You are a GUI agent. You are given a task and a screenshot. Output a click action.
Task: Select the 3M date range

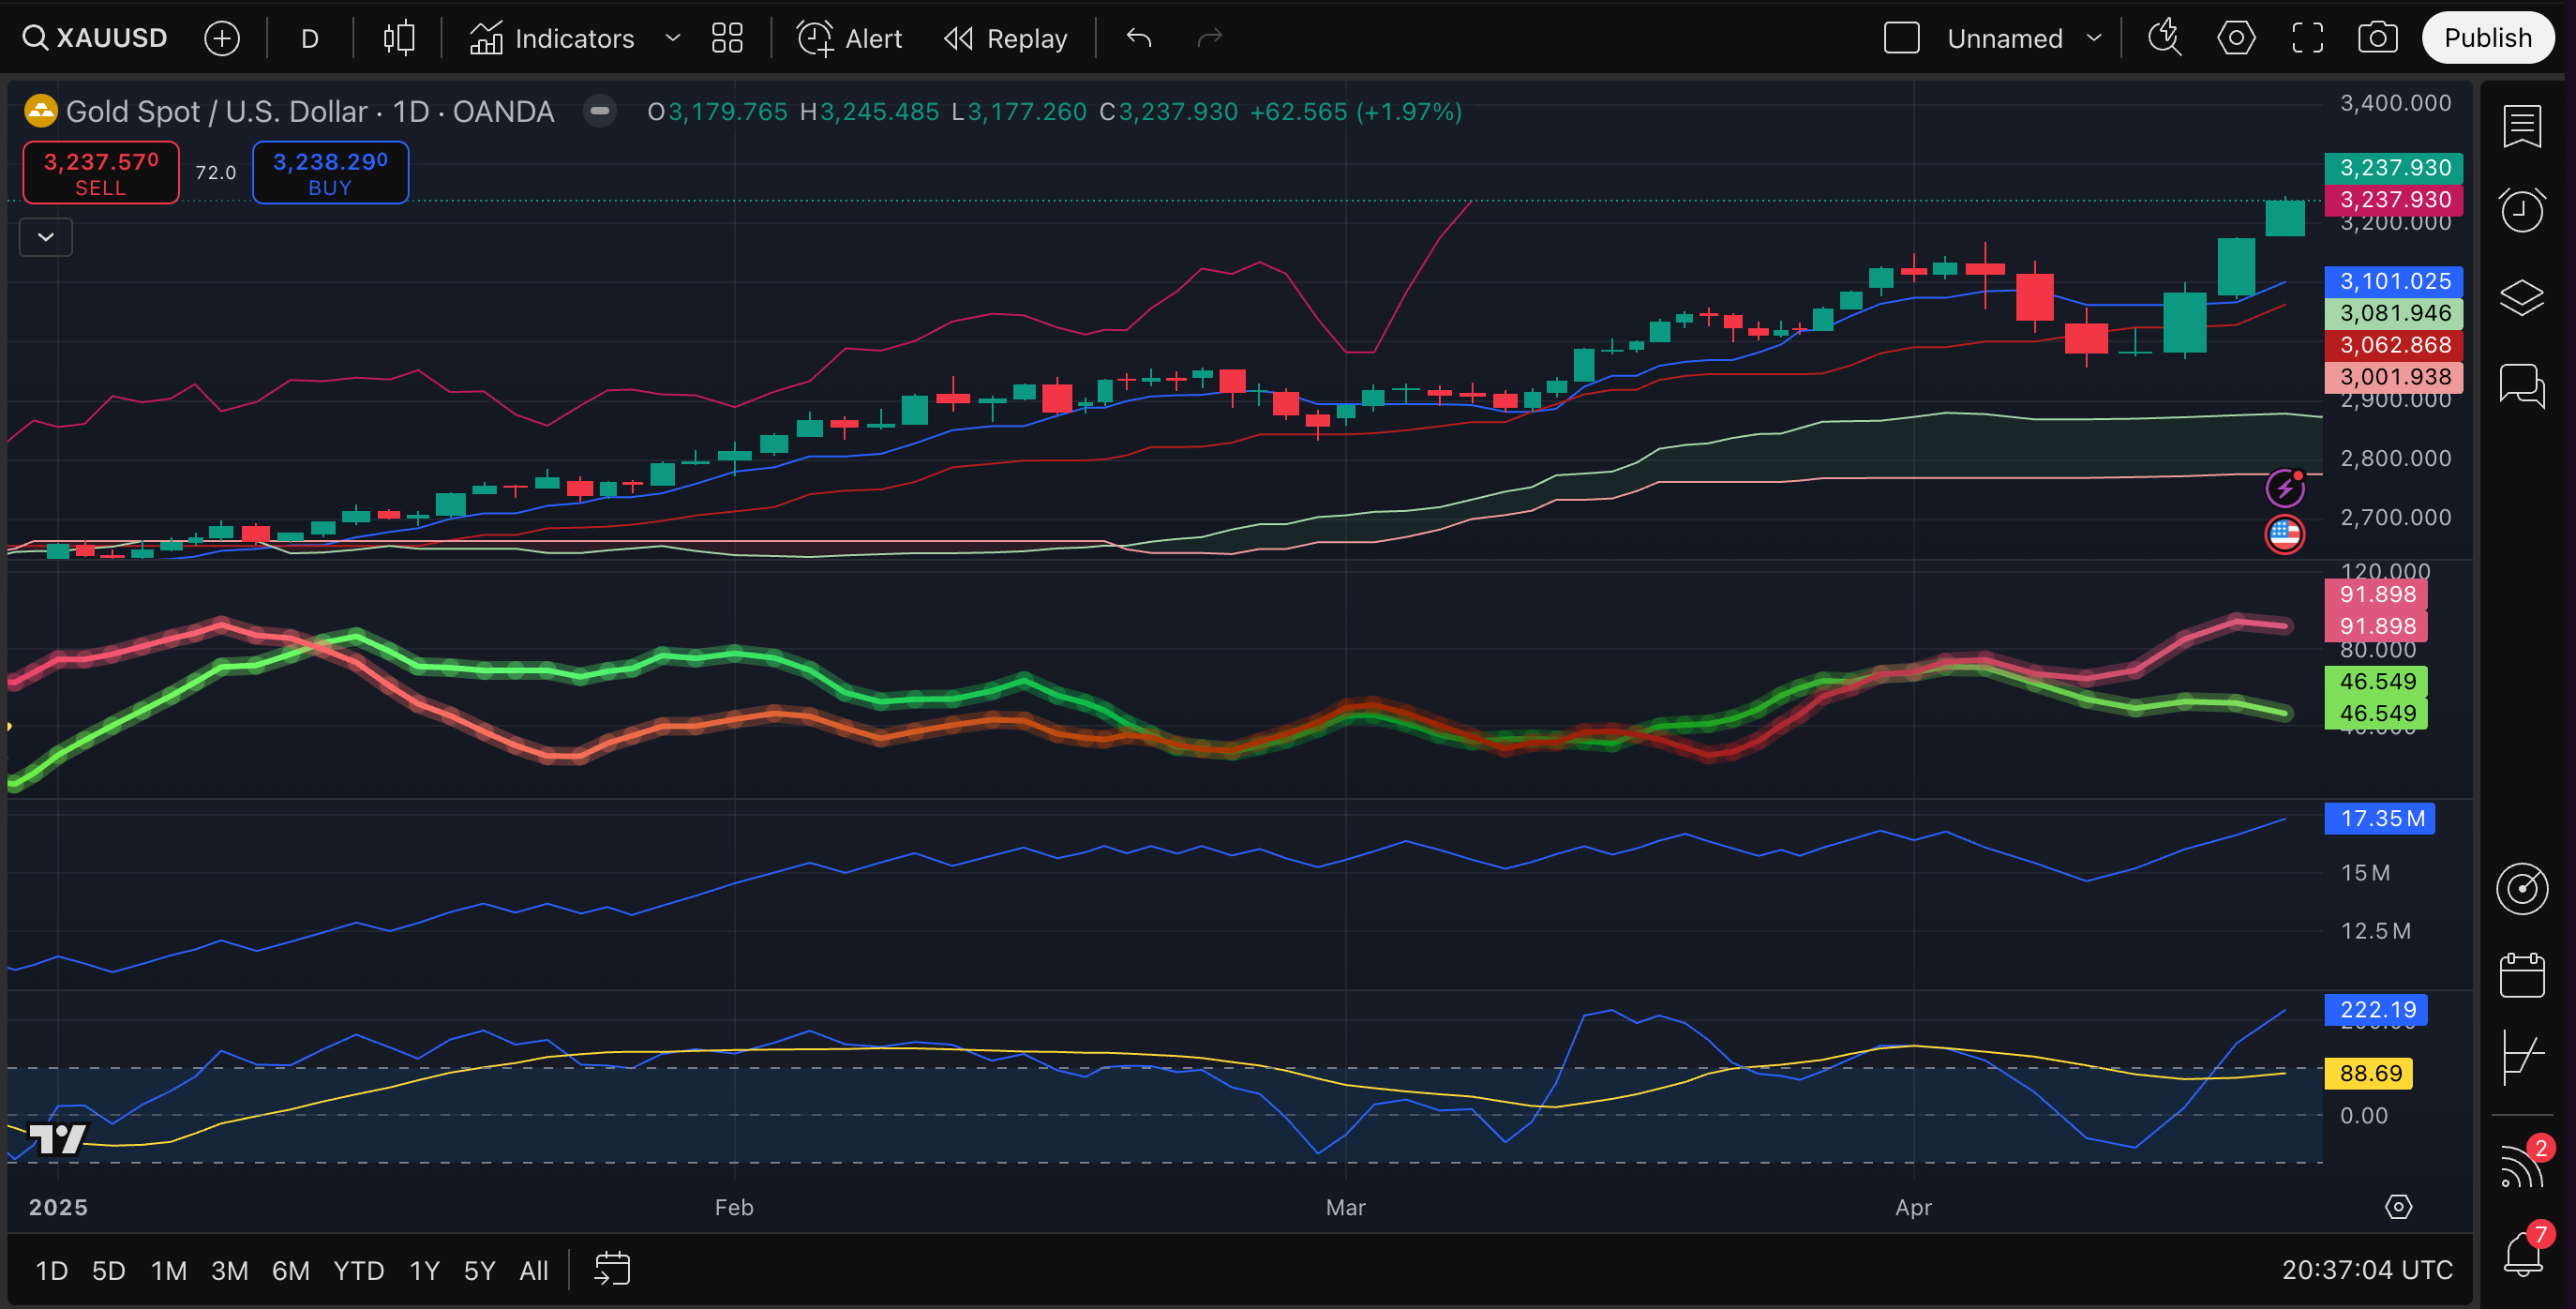point(230,1271)
